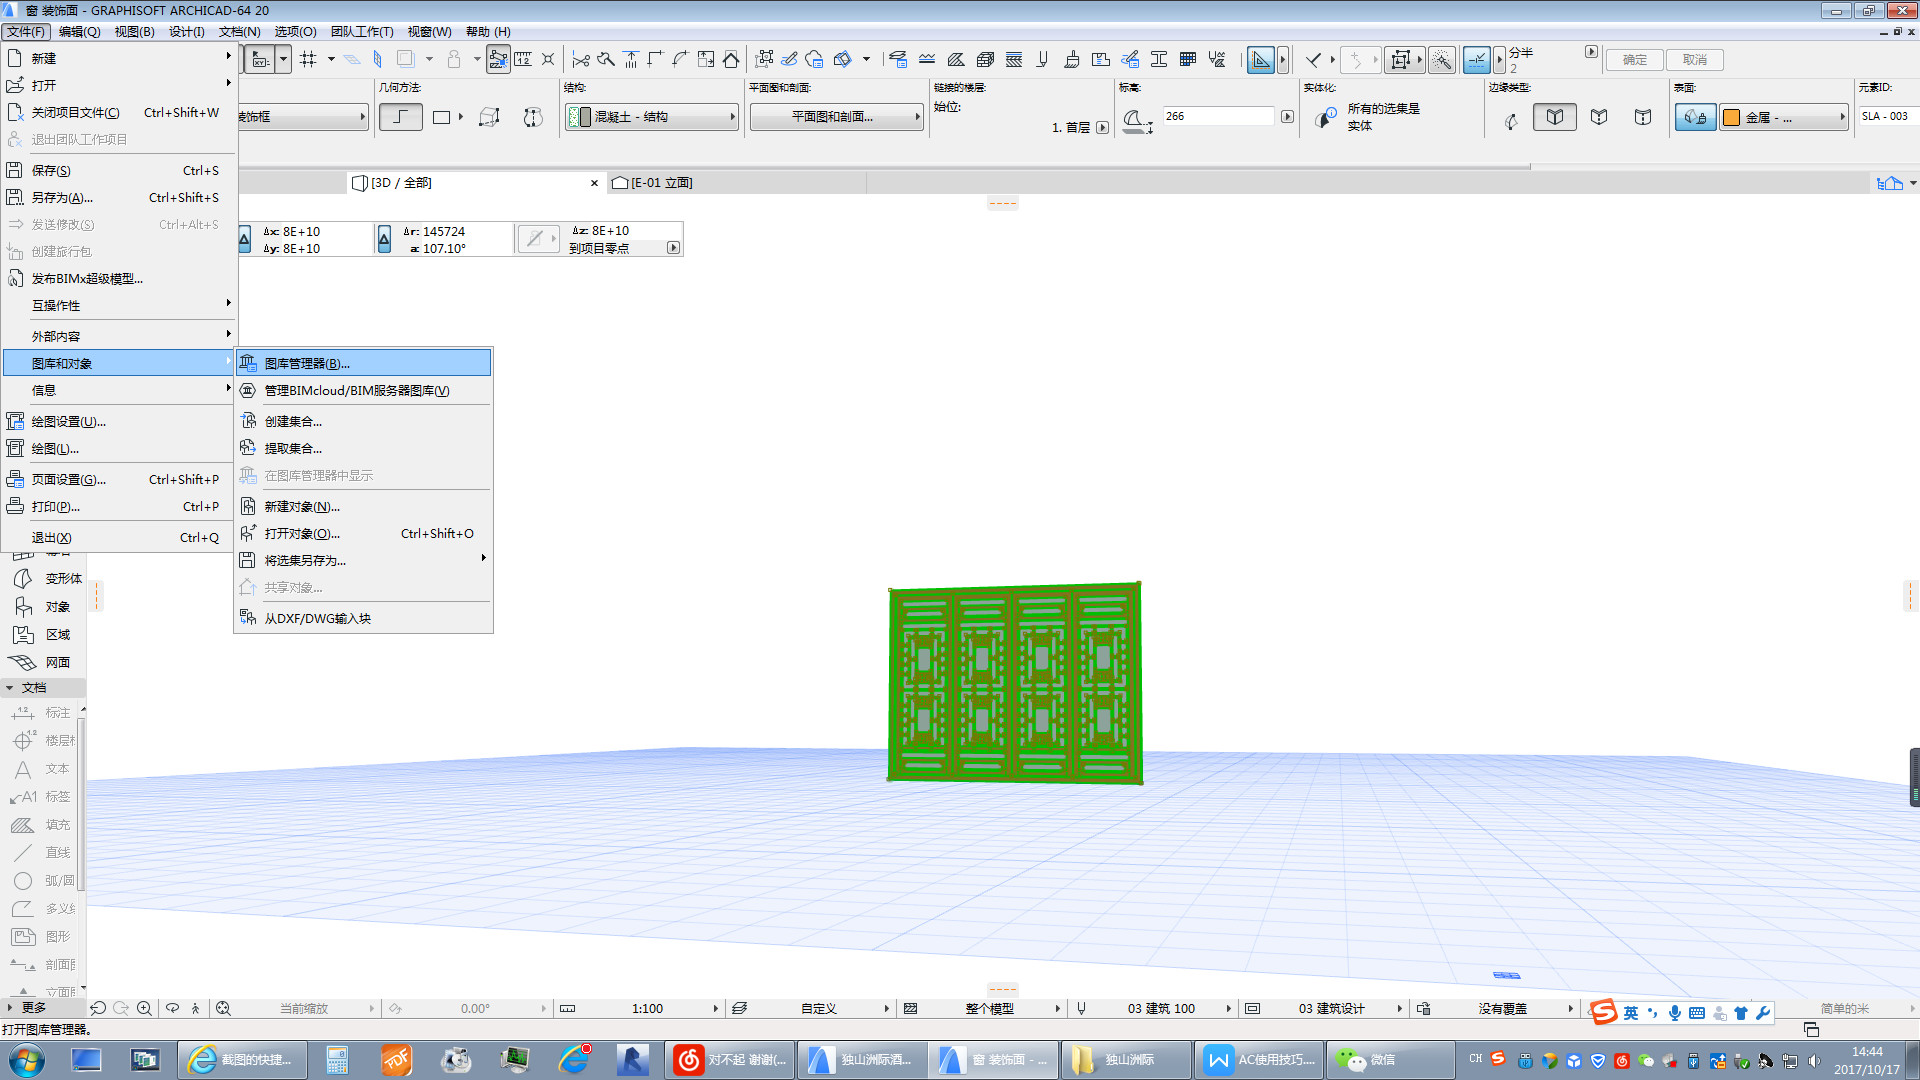1920x1080 pixels.
Task: Toggle the surface override button beside 金属
Action: point(1696,117)
